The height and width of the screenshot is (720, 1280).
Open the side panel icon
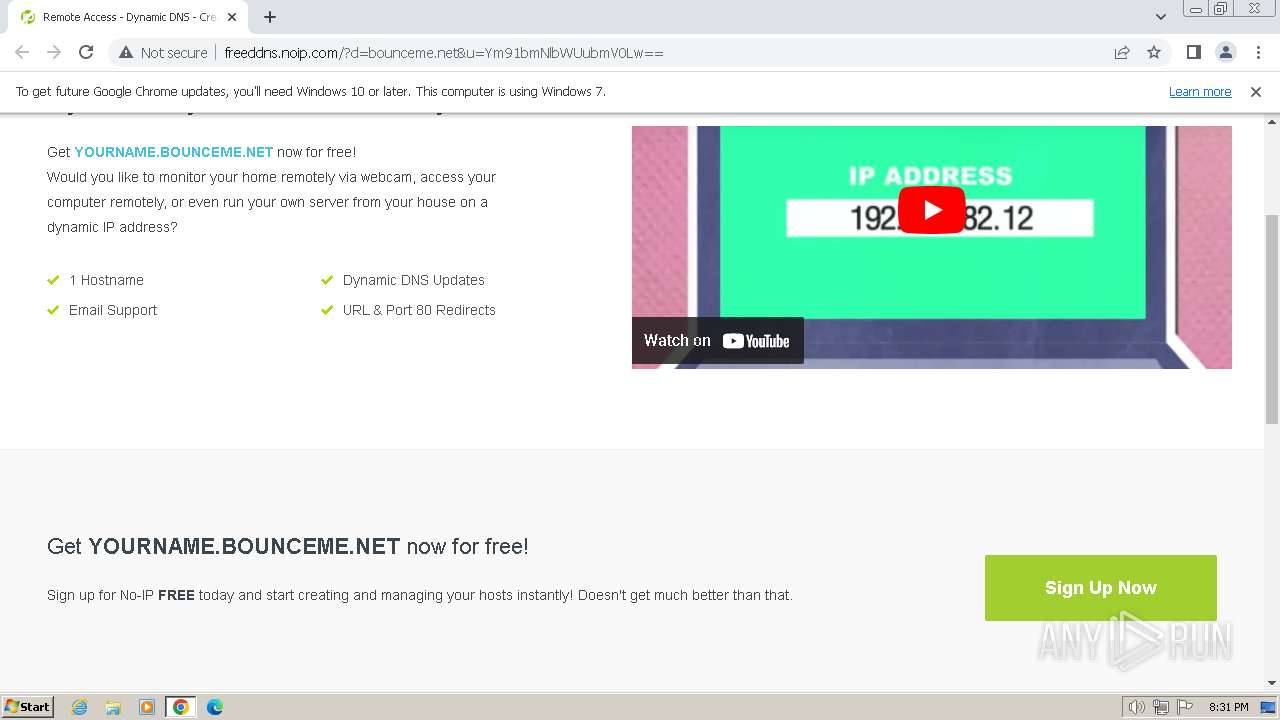tap(1193, 52)
